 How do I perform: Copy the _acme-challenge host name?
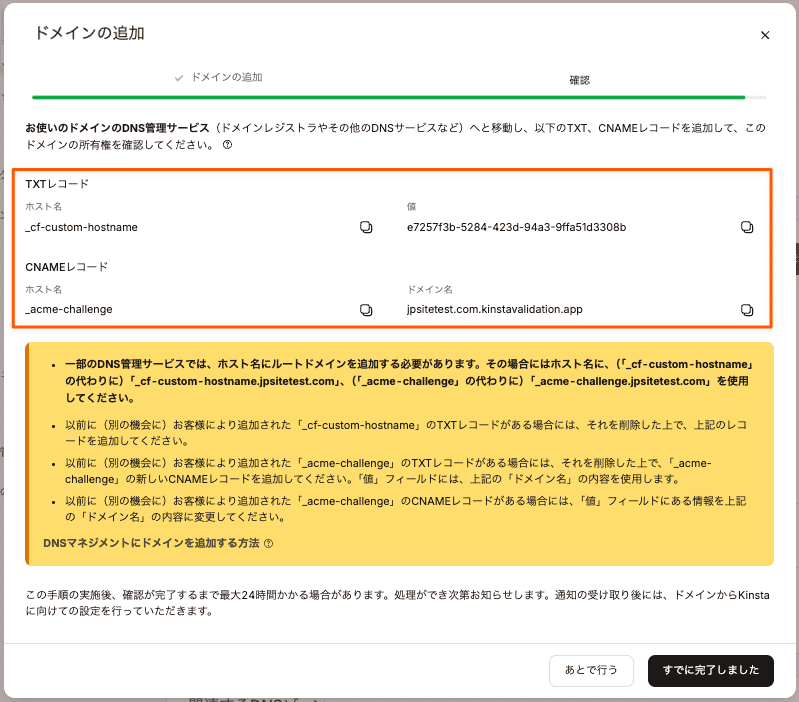point(366,310)
